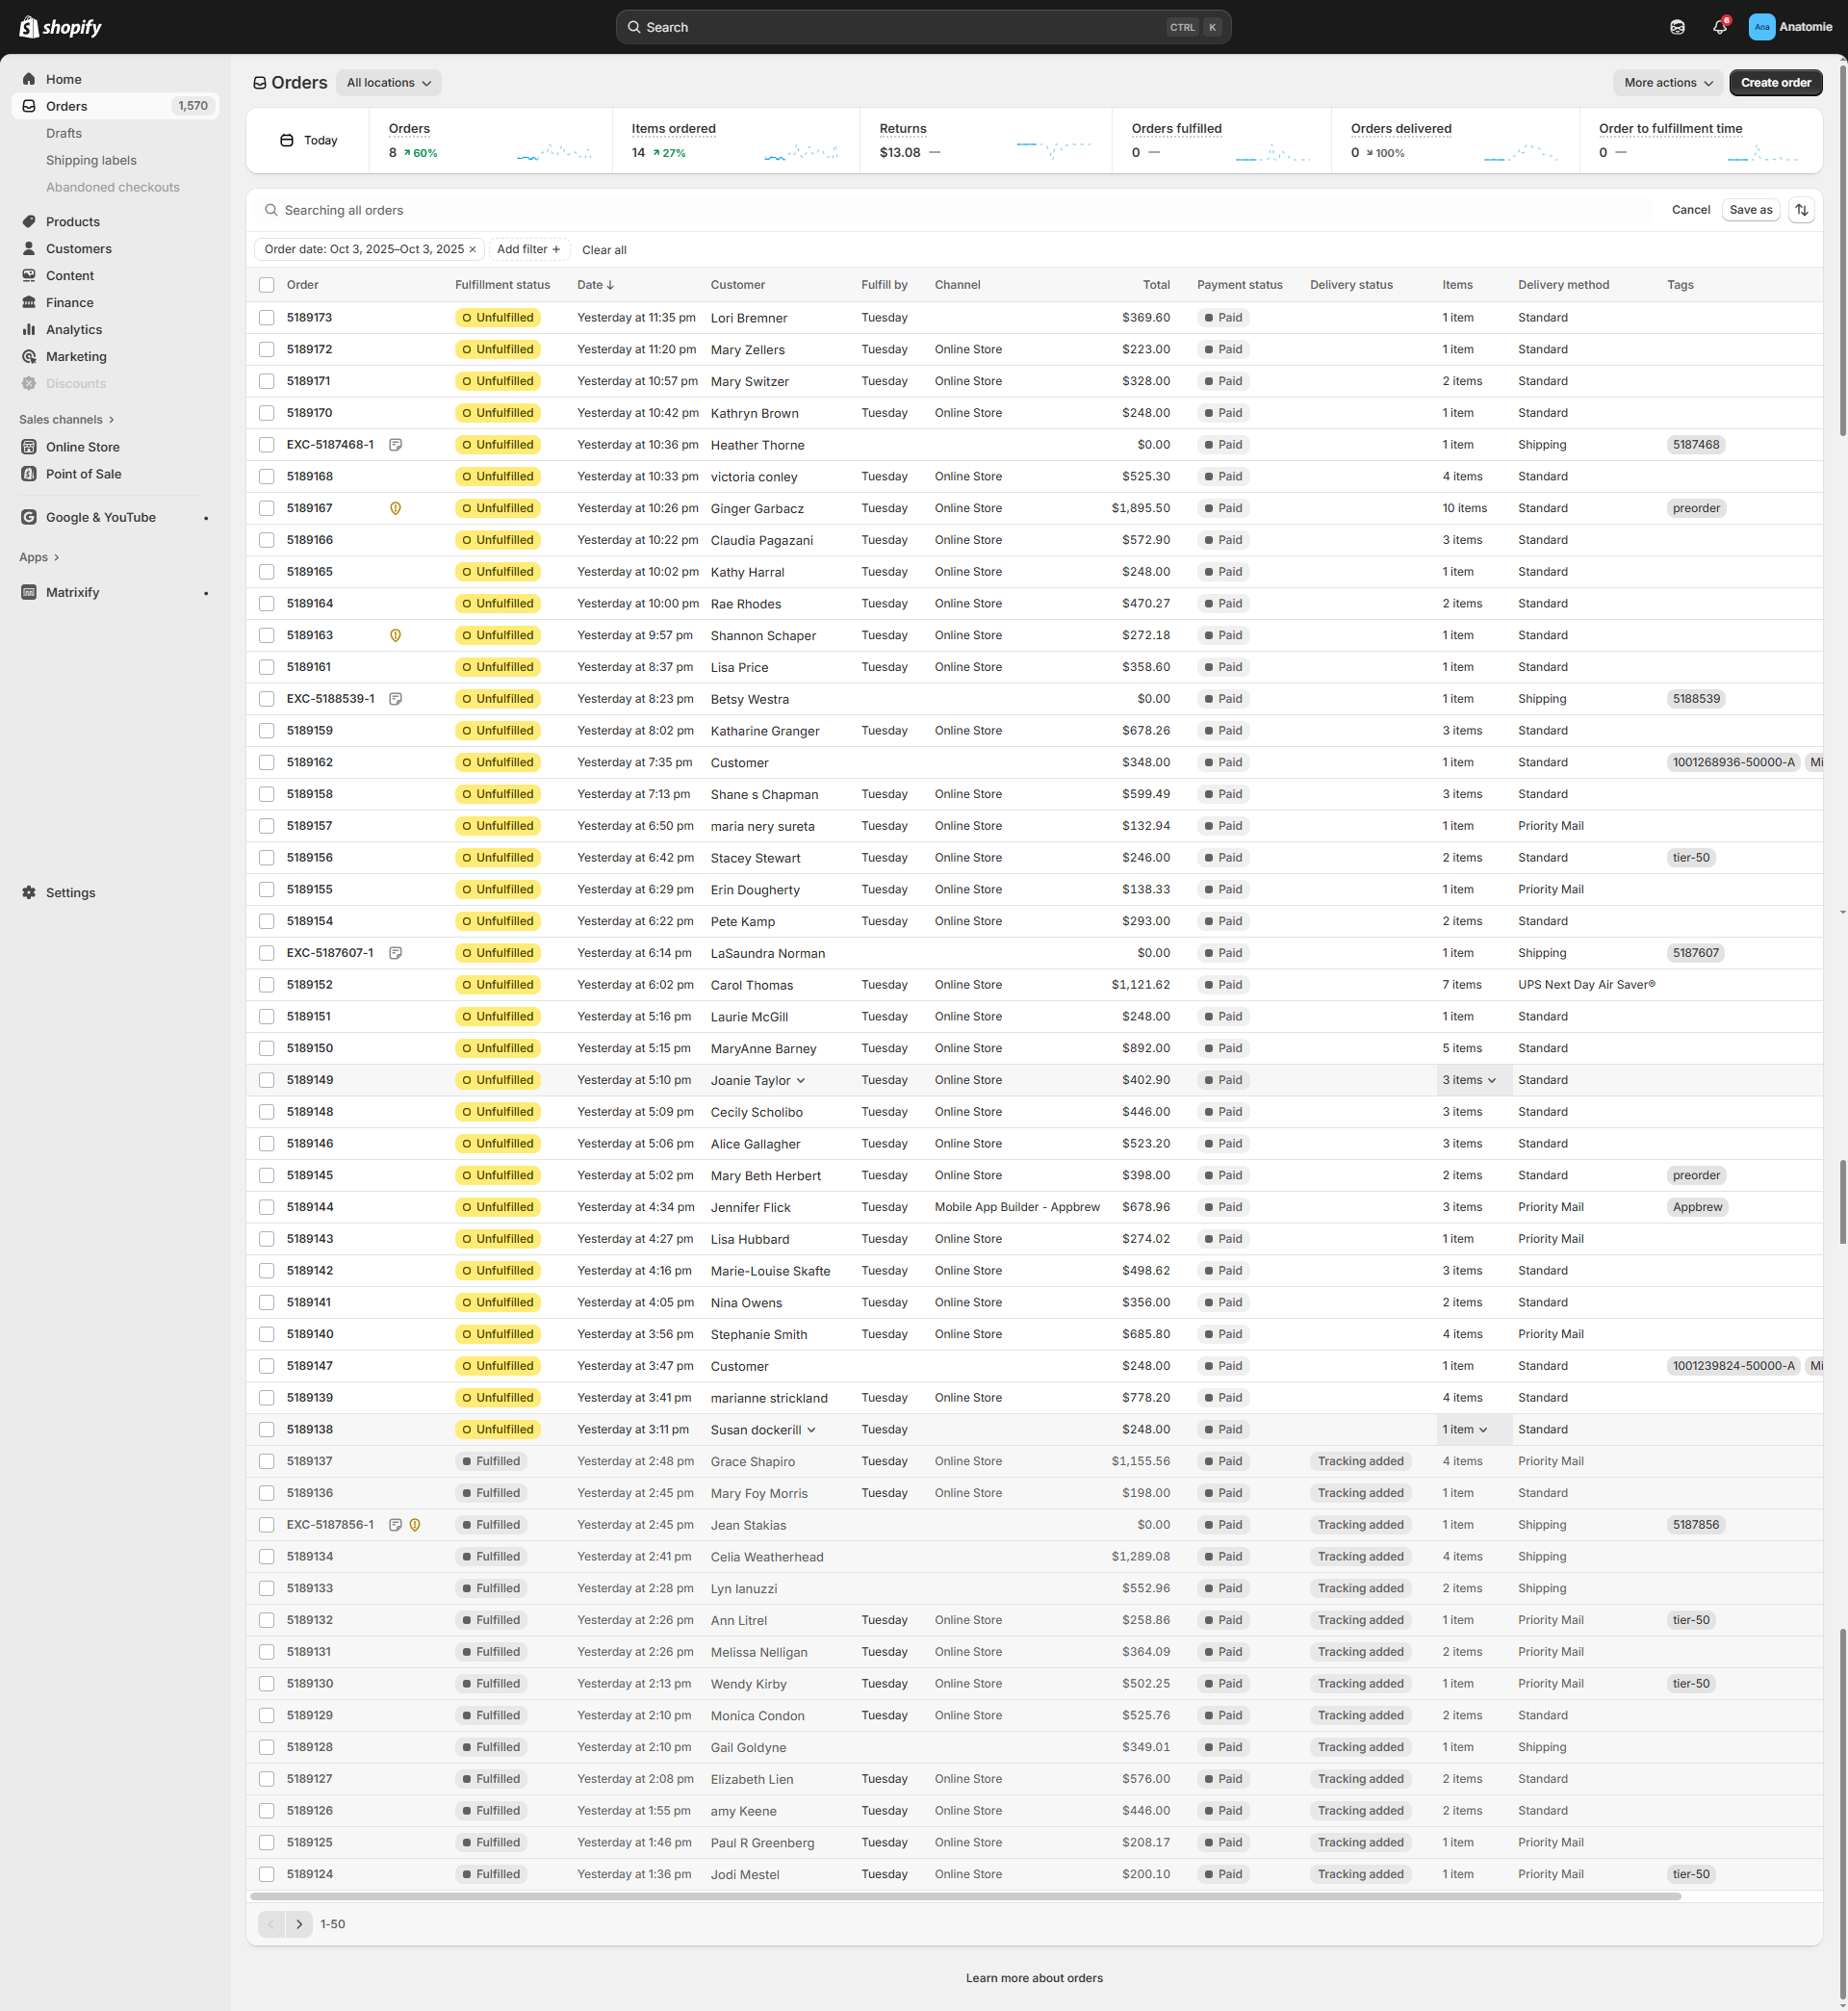Go to next page of orders
This screenshot has width=1848, height=2011.
pyautogui.click(x=299, y=1924)
